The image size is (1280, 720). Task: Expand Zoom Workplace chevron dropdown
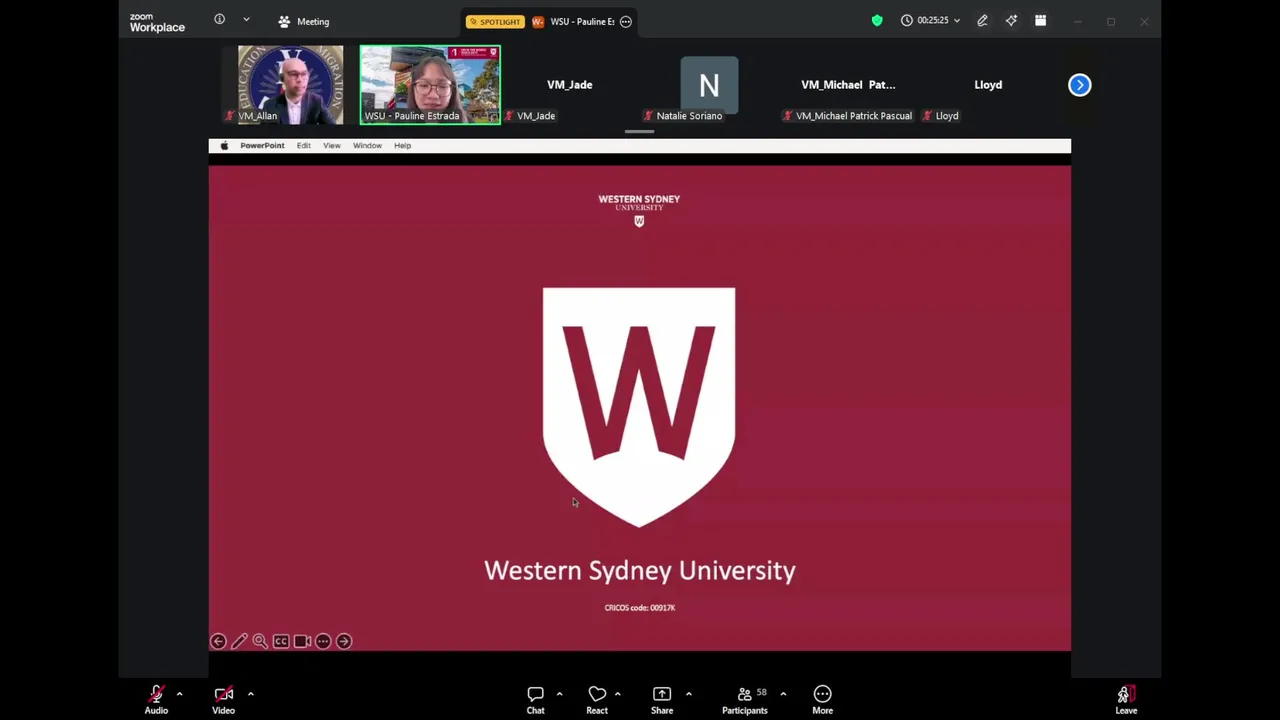click(x=246, y=20)
